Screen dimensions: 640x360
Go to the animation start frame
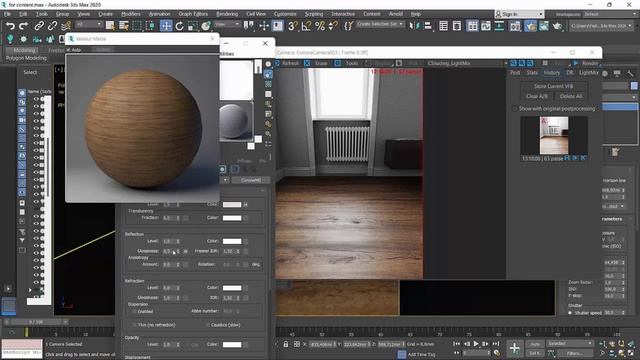pos(456,344)
